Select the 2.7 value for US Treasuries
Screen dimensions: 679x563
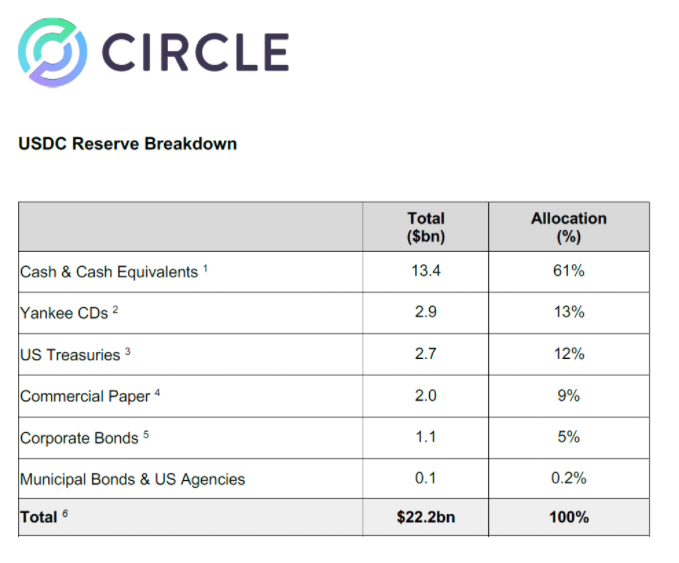[426, 354]
